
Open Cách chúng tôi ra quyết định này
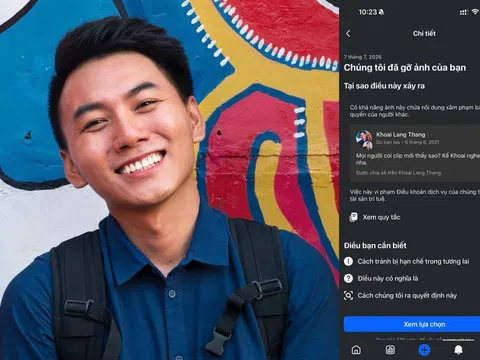click(x=407, y=295)
